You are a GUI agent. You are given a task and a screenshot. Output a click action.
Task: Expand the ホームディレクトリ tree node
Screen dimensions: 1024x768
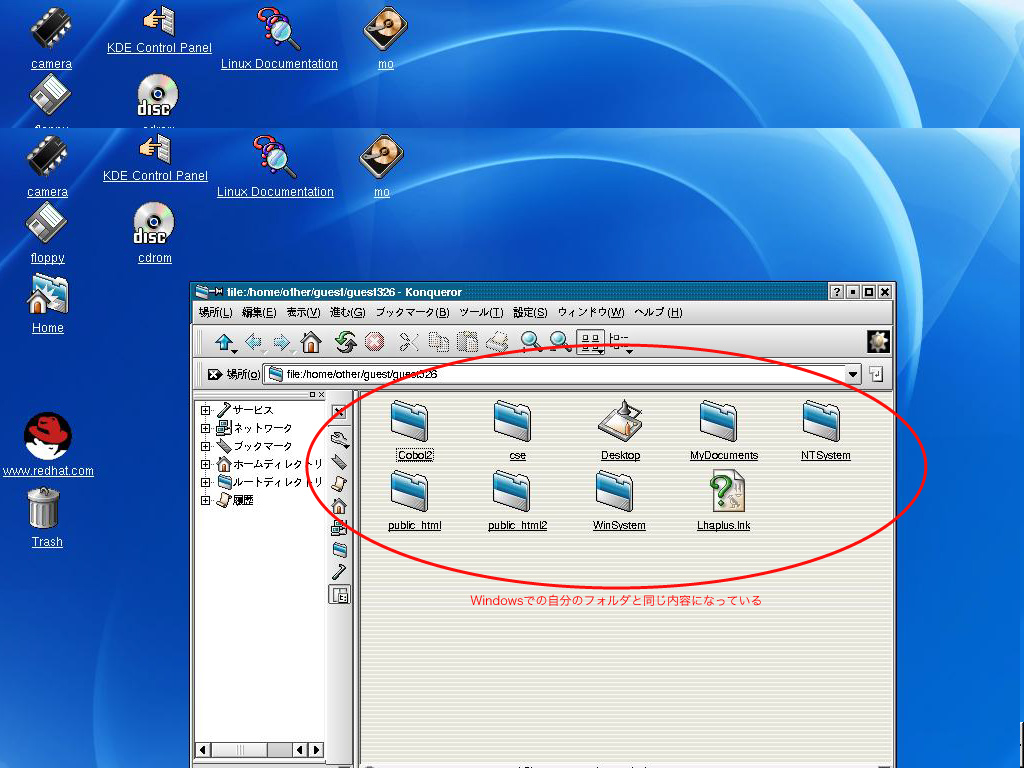206,464
